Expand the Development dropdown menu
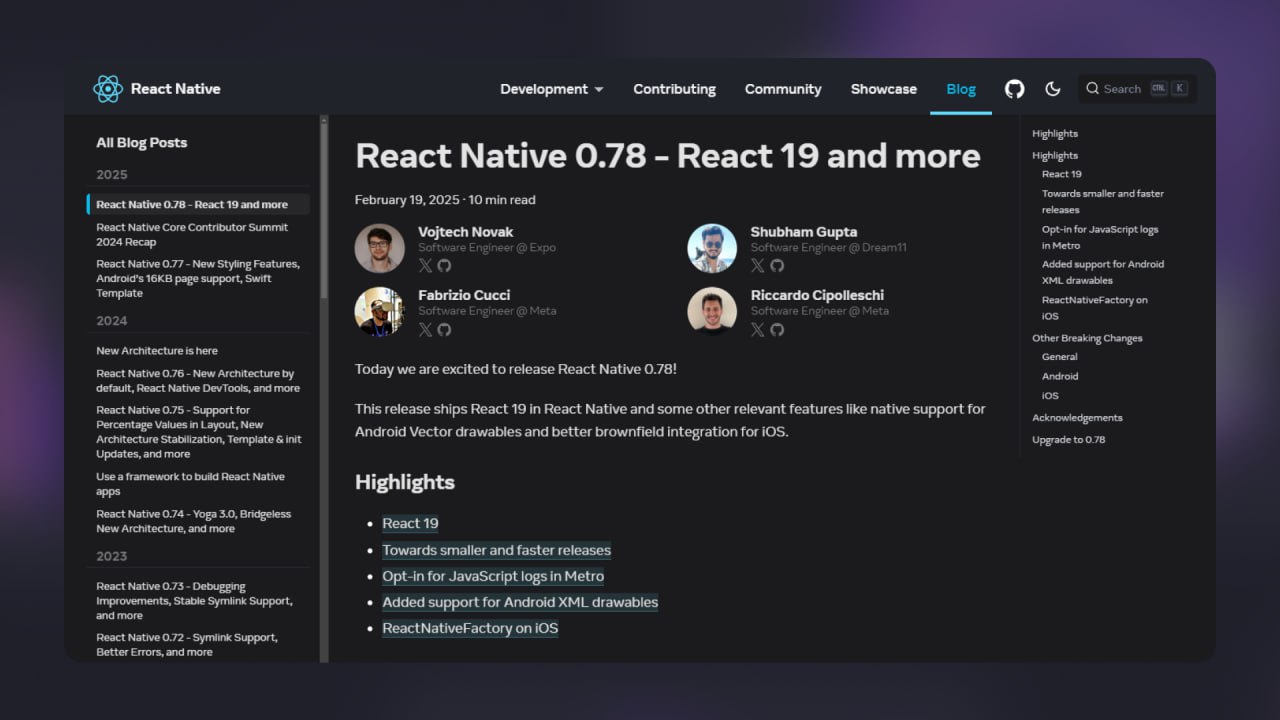 coord(552,89)
